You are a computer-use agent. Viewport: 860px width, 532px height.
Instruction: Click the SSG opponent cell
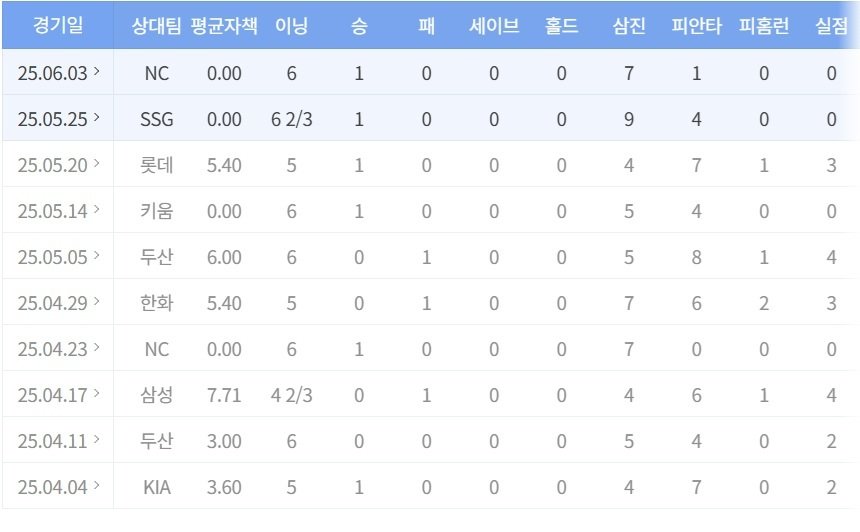tap(157, 119)
